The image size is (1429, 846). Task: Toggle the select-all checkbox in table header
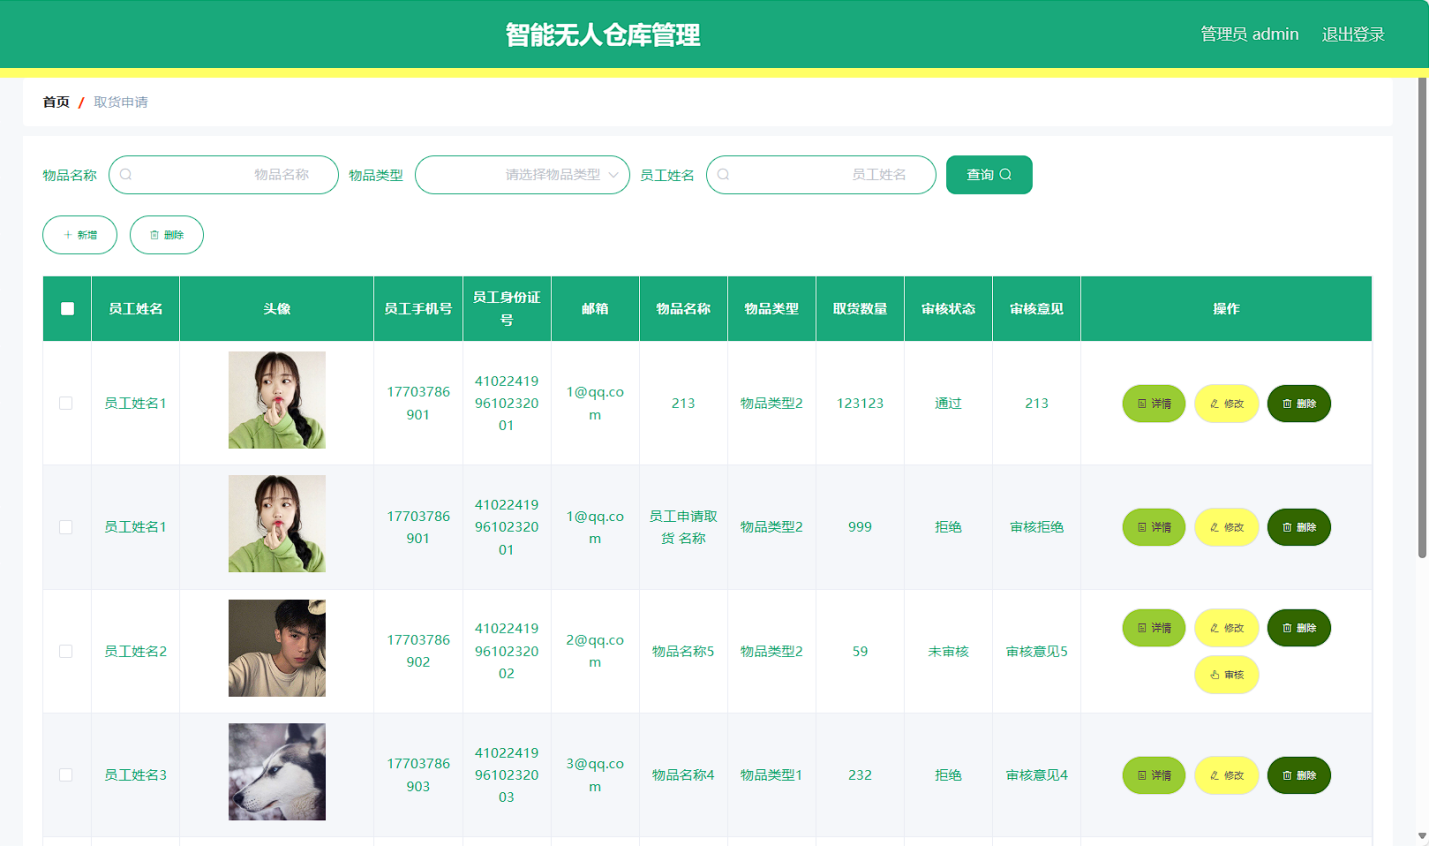tap(67, 309)
